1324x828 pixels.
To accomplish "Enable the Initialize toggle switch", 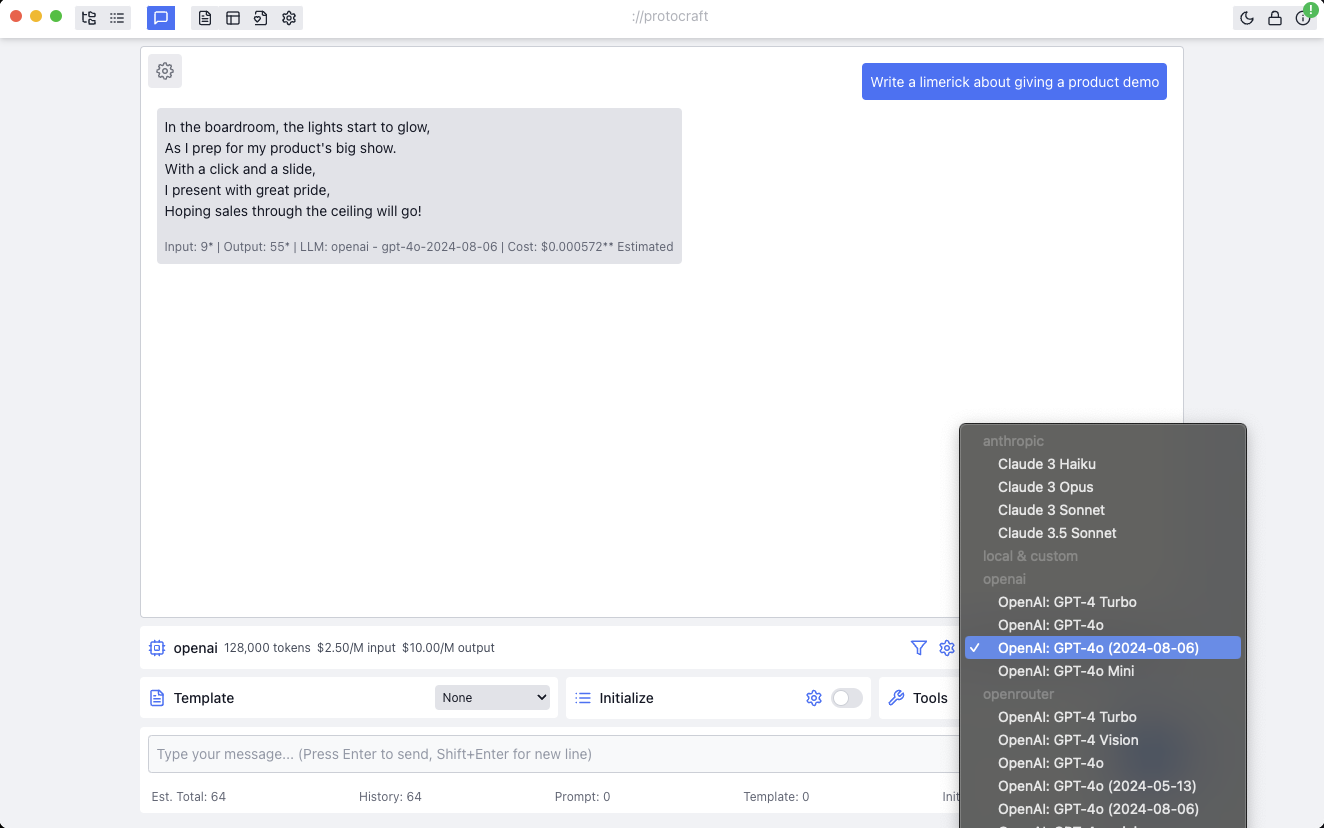I will pyautogui.click(x=847, y=698).
